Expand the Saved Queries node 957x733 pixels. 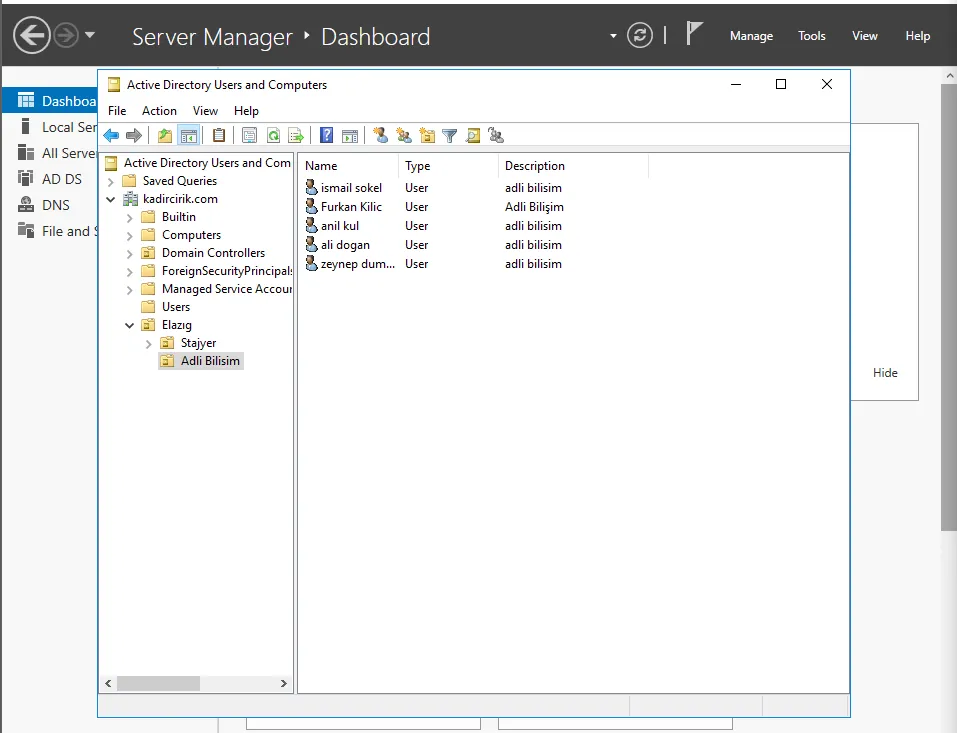coord(110,181)
